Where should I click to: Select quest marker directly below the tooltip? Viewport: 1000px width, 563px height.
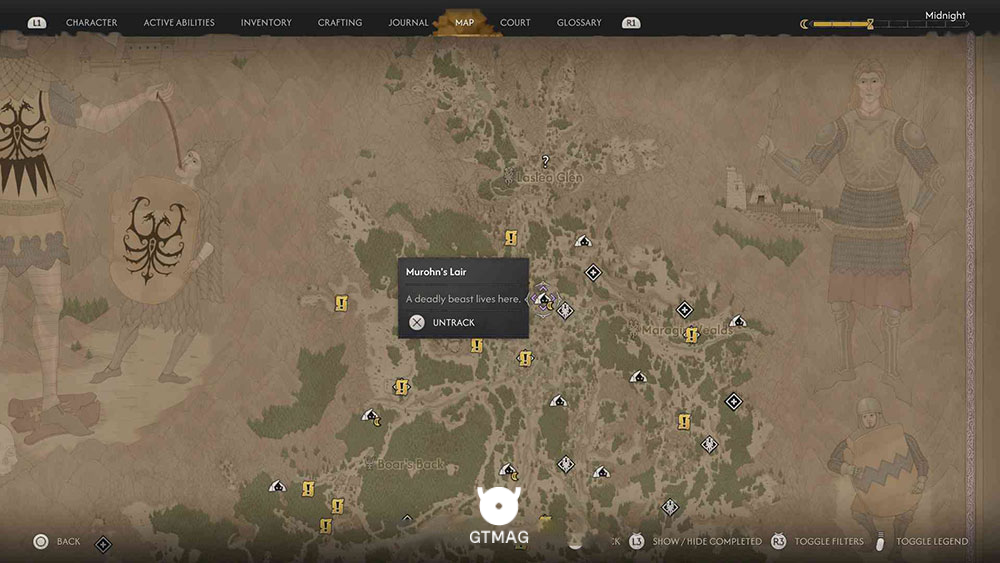[476, 346]
